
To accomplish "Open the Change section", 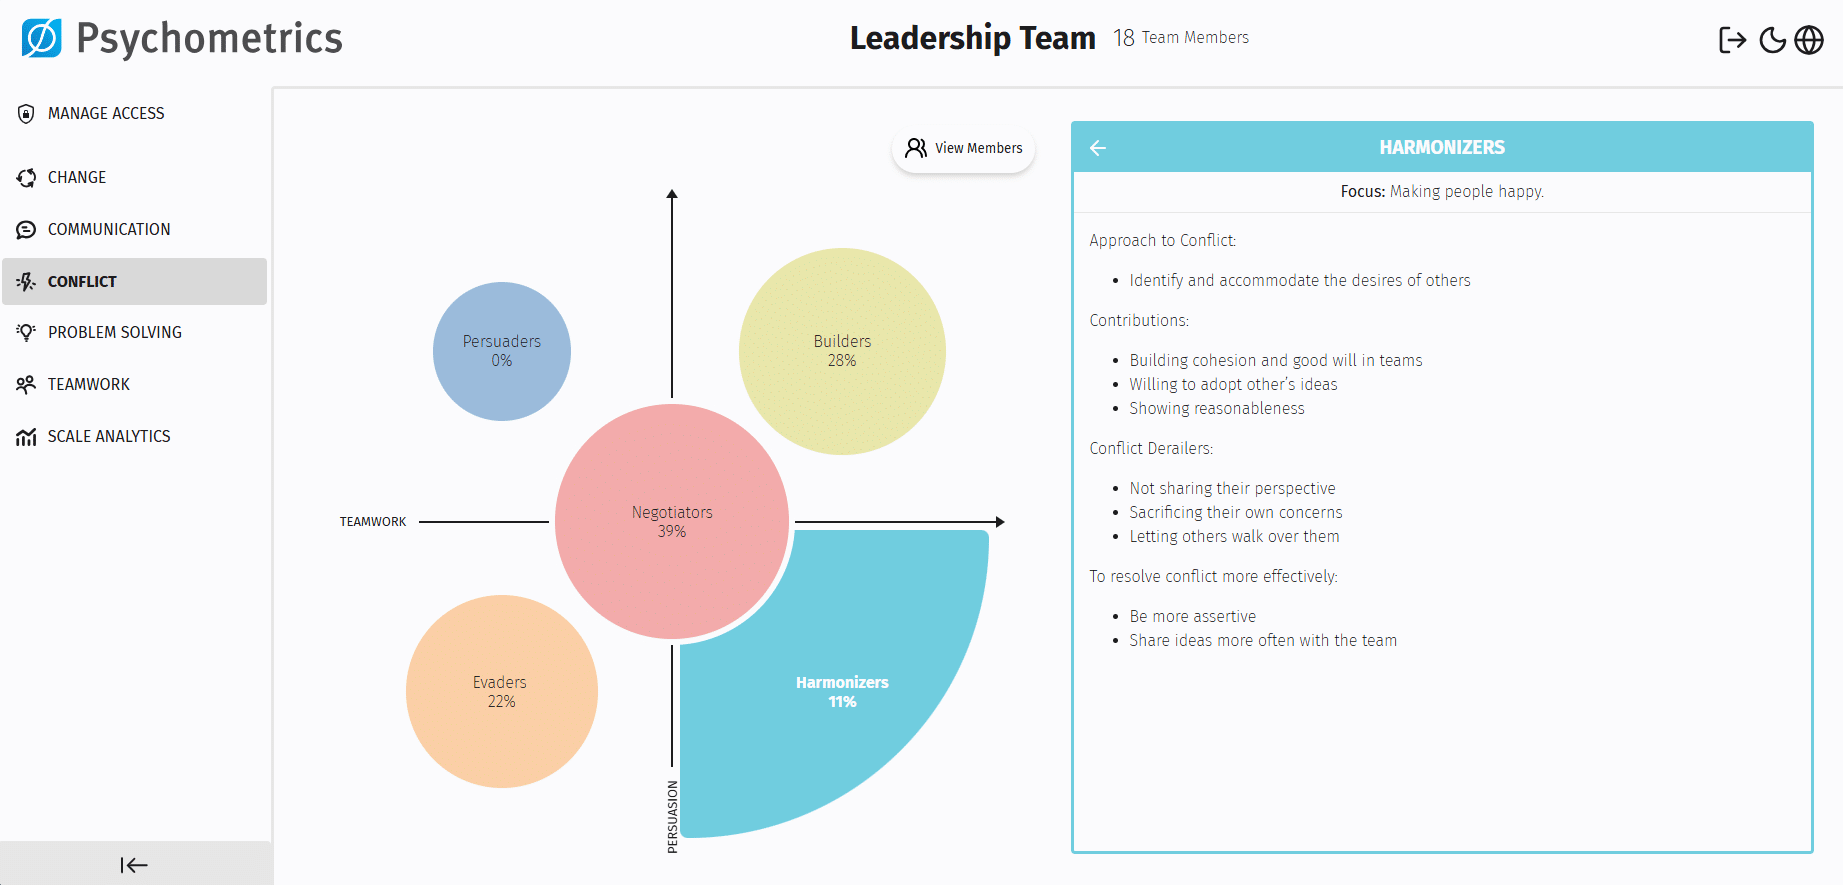I will 77,178.
